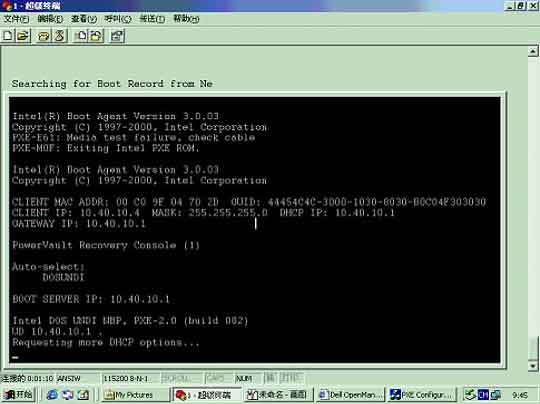Viewport: 540px width, 404px height.
Task: Click the 'CLIENT MAC ADDR' line
Action: tap(249, 202)
